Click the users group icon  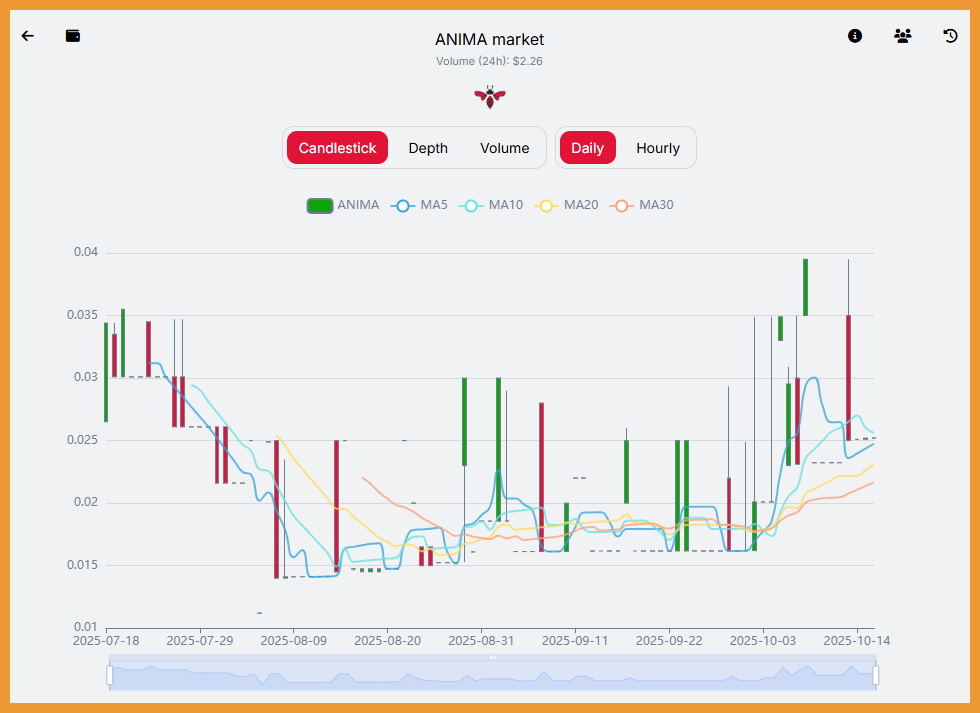[903, 36]
